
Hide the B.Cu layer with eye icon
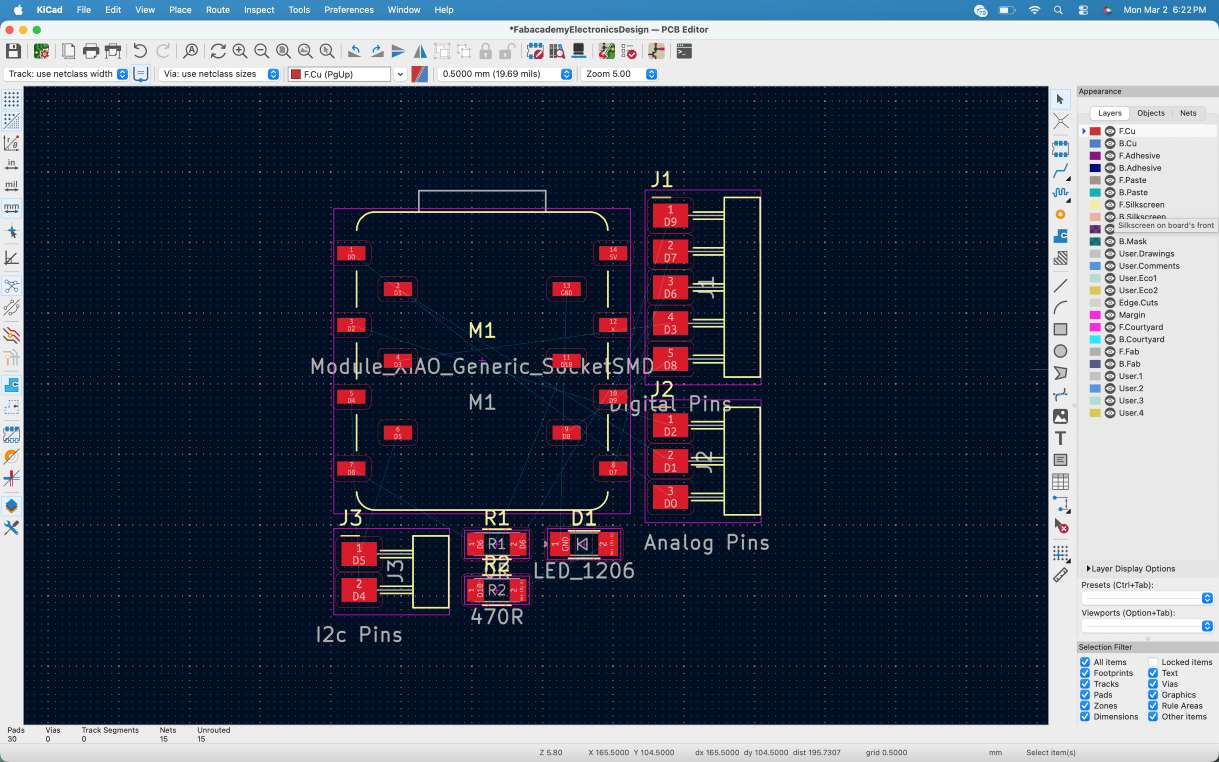tap(1110, 144)
